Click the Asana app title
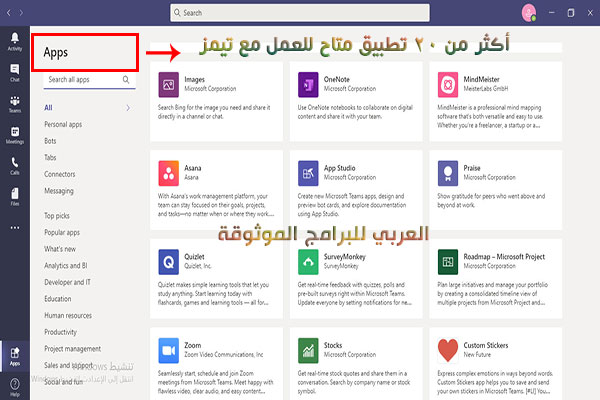Screen dimensions: 600x400 click(193, 168)
